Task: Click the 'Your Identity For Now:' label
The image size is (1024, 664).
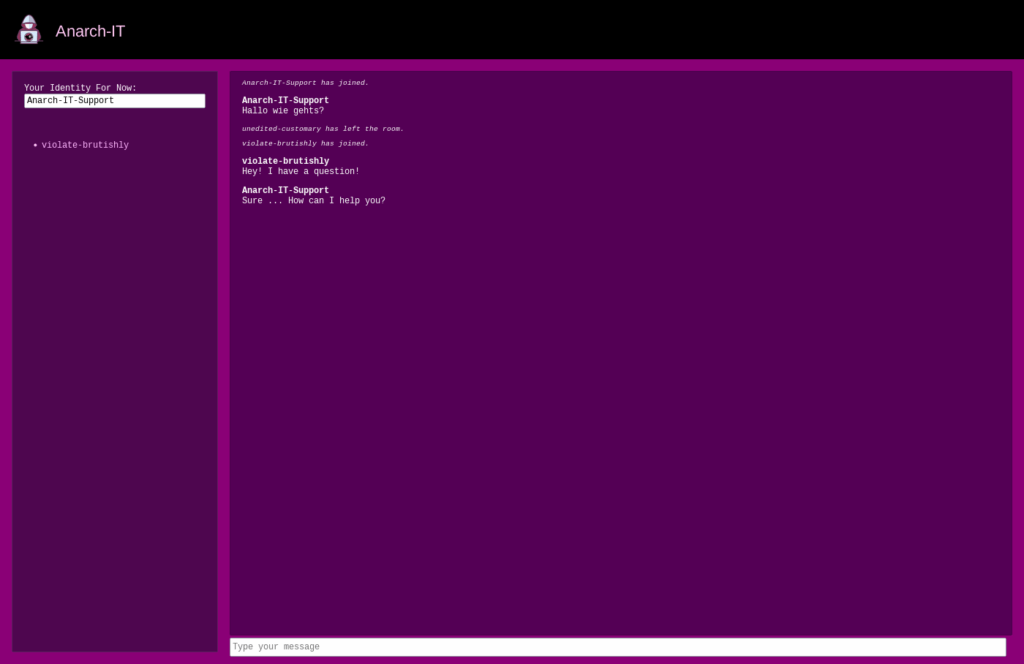Action: click(x=80, y=88)
